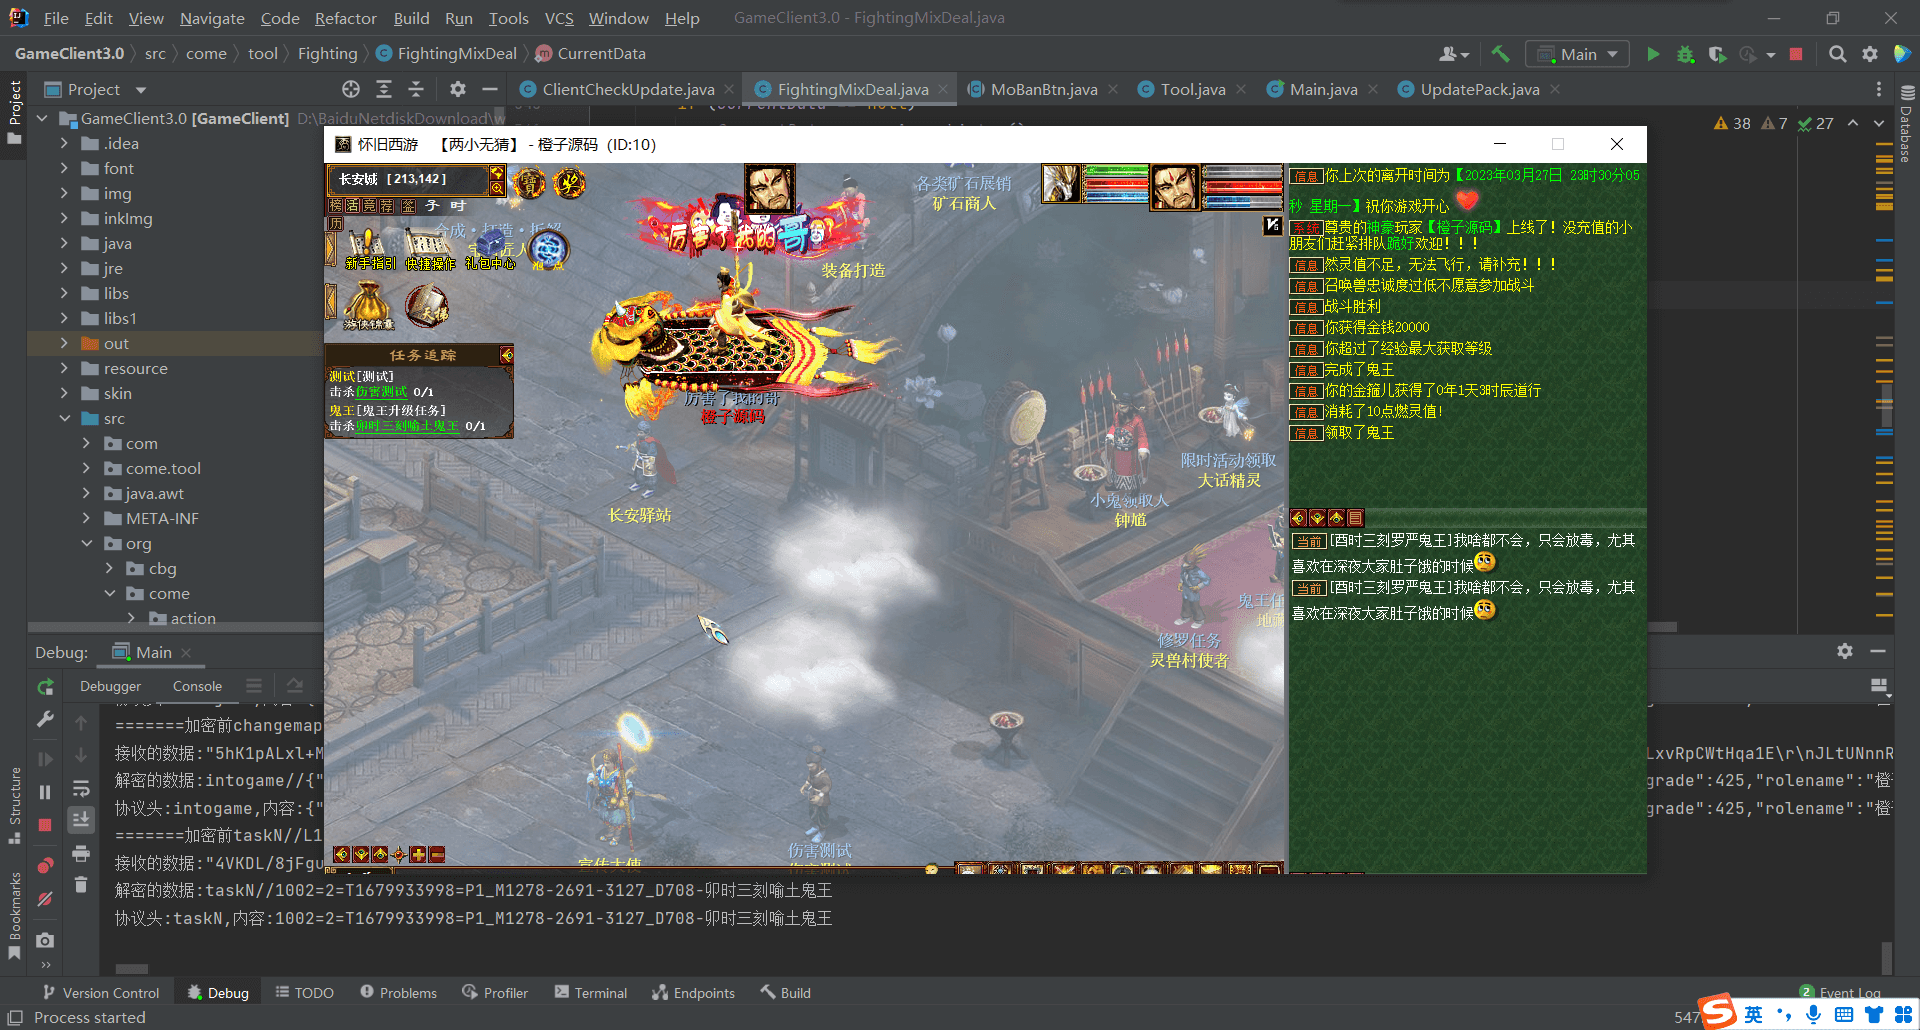The image size is (1920, 1030).
Task: Click the Rerun Main icon in debug panel
Action: [x=45, y=687]
